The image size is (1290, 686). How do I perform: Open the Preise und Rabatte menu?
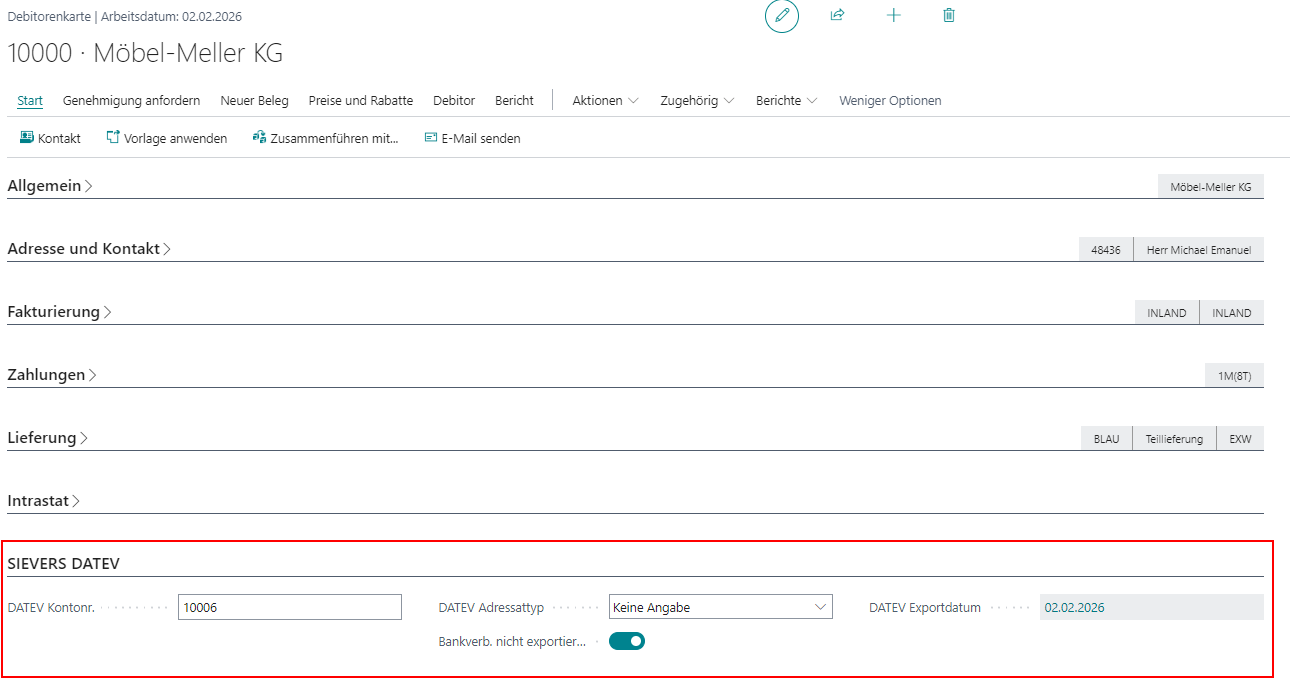360,101
